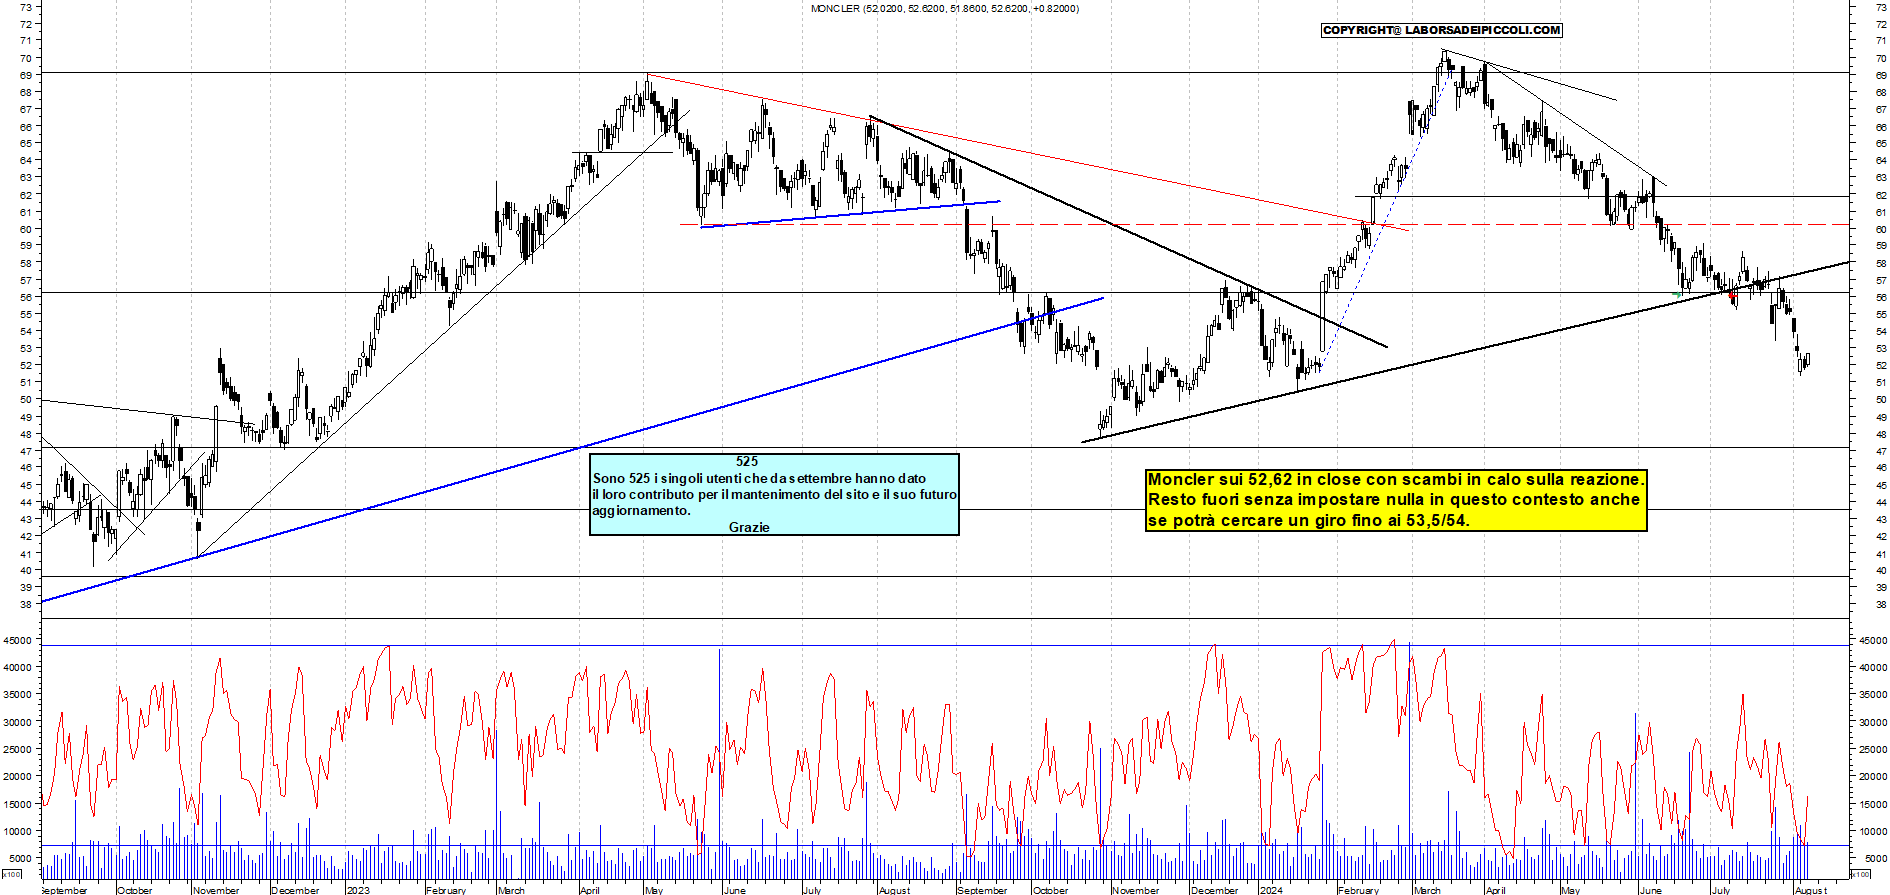Click 73 on the left price axis
The image size is (1890, 895).
26,6
